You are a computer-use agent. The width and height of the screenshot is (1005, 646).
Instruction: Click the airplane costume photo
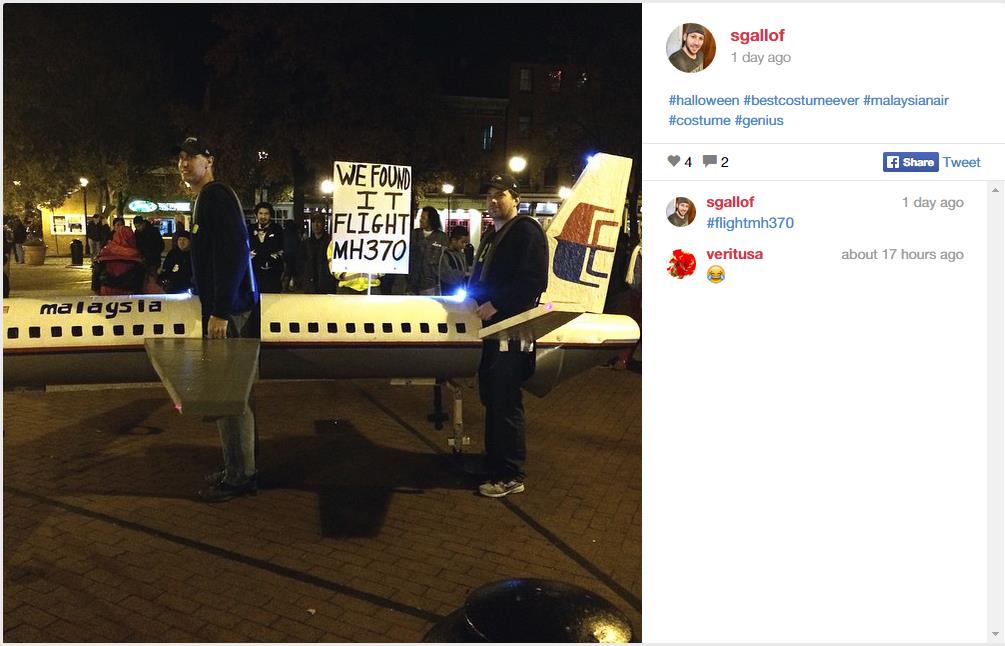coord(322,322)
